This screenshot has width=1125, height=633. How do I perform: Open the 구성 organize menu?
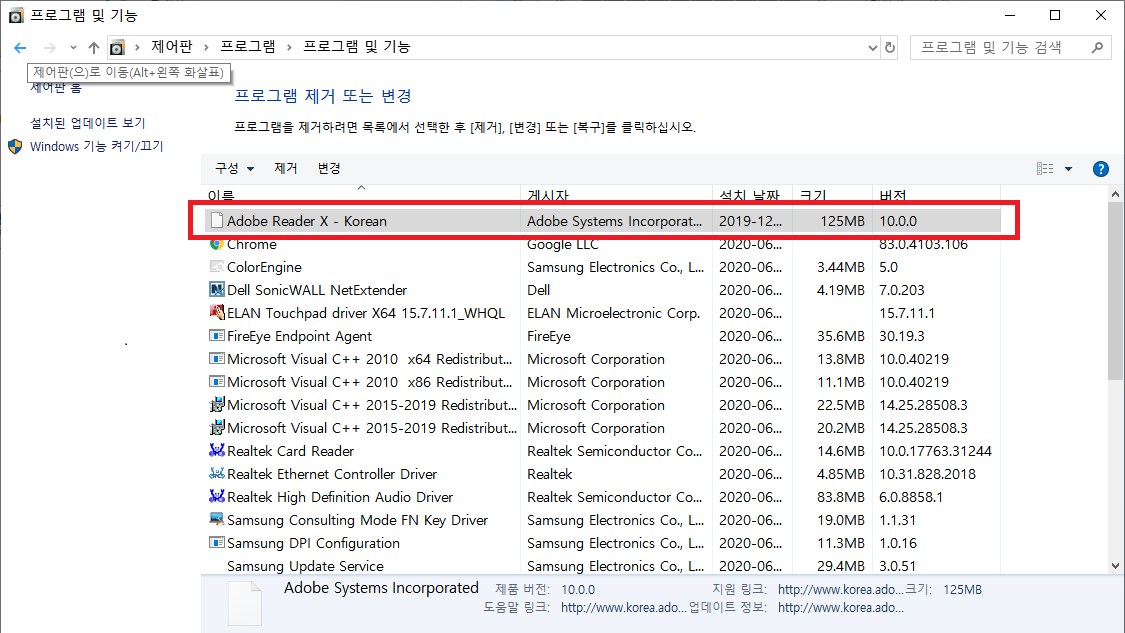point(234,168)
